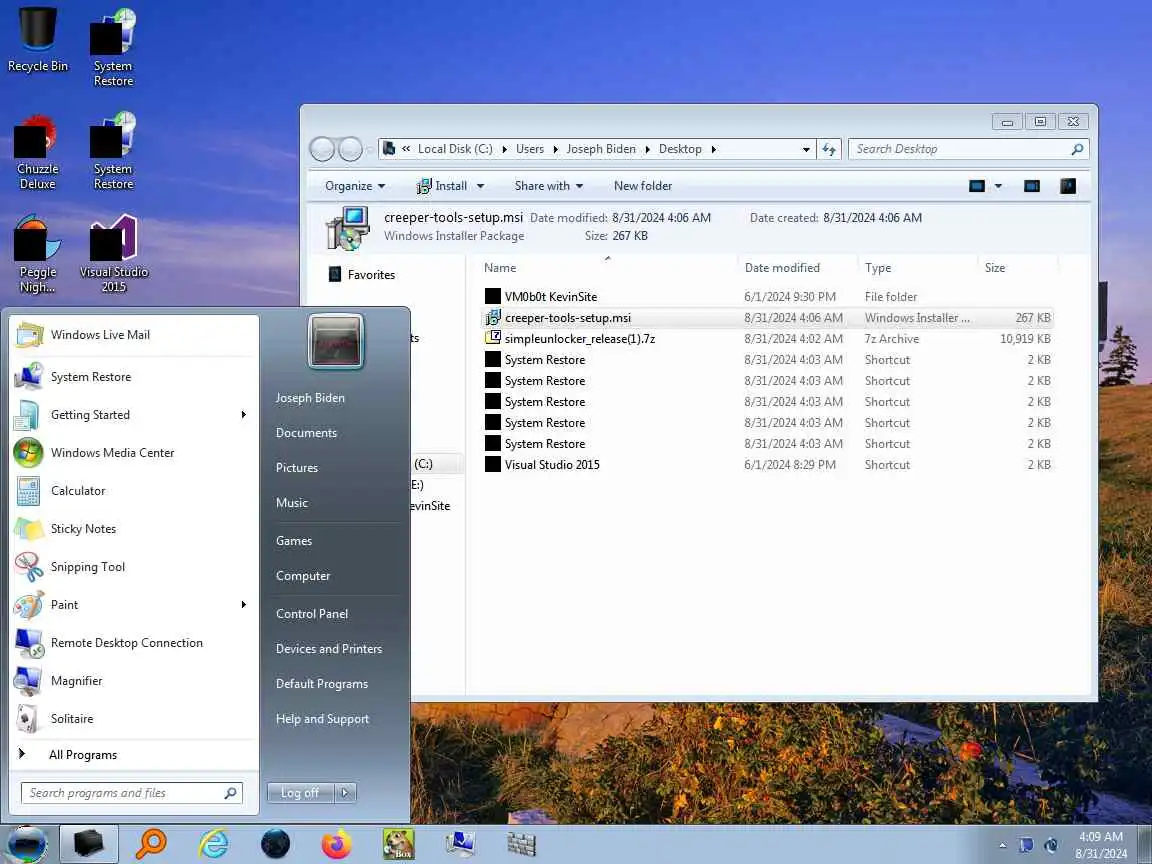Open the Organize dropdown menu
Image resolution: width=1152 pixels, height=864 pixels.
tap(355, 186)
